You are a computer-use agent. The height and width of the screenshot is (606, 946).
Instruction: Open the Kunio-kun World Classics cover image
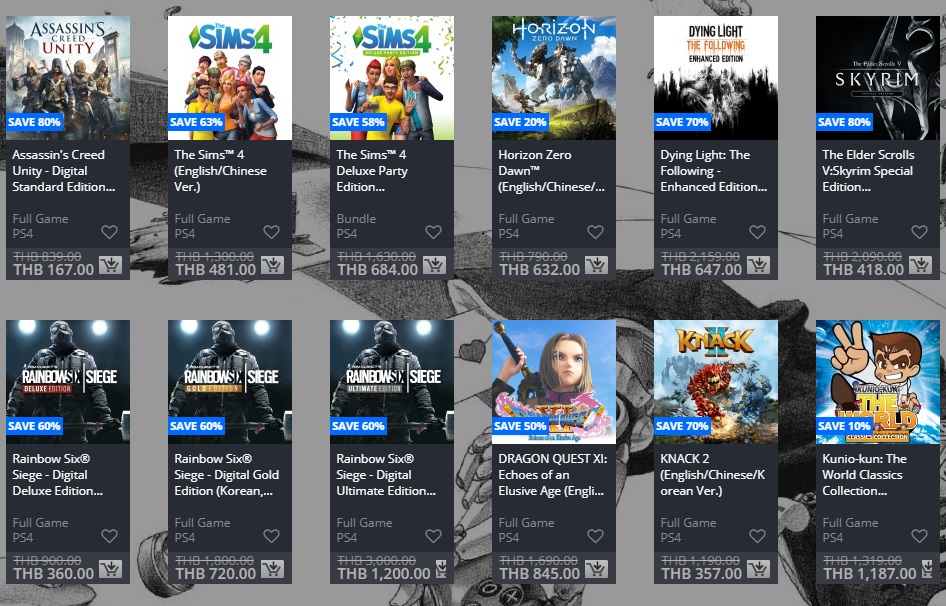click(x=877, y=382)
